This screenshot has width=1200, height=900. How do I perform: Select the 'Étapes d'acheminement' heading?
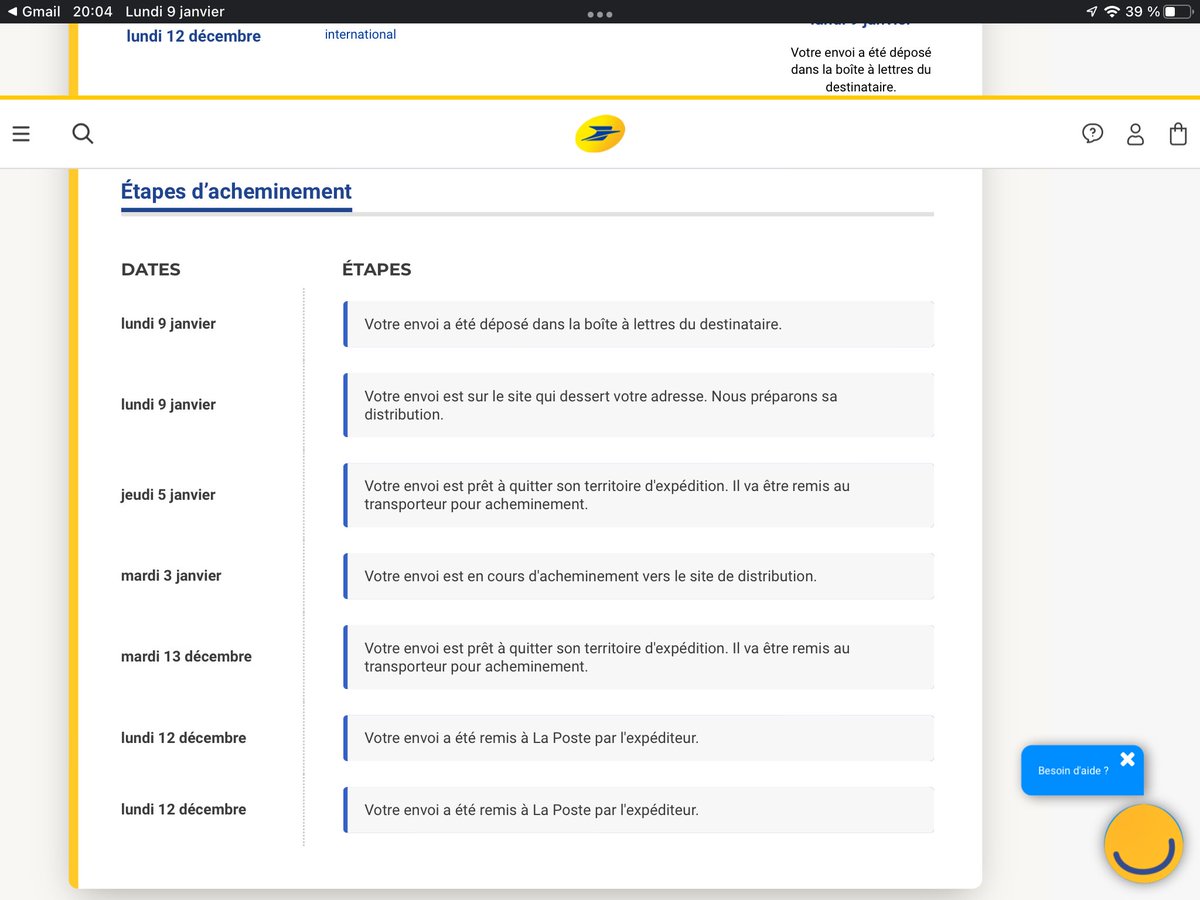236,191
